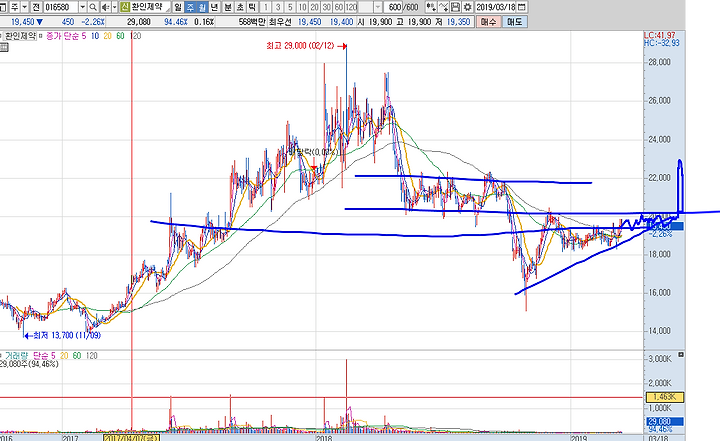
Task: Select the 분 minute chart period
Action: [x=228, y=7]
